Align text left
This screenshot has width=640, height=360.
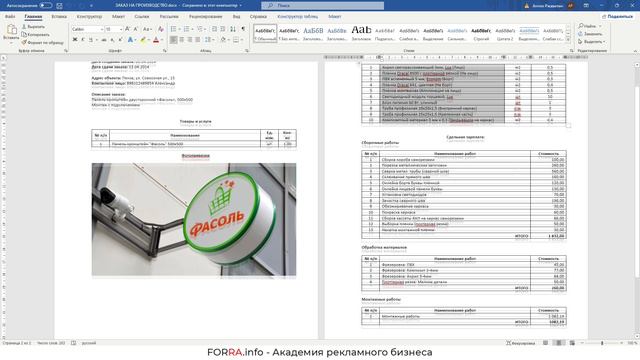[x=174, y=40]
